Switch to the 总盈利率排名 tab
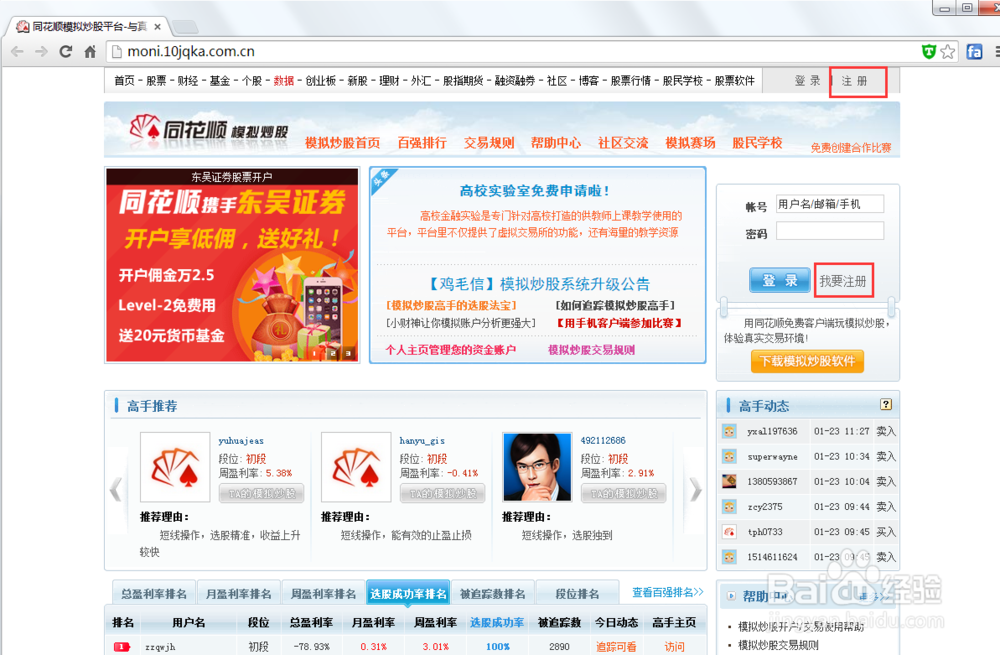Image resolution: width=1000 pixels, height=655 pixels. point(154,593)
